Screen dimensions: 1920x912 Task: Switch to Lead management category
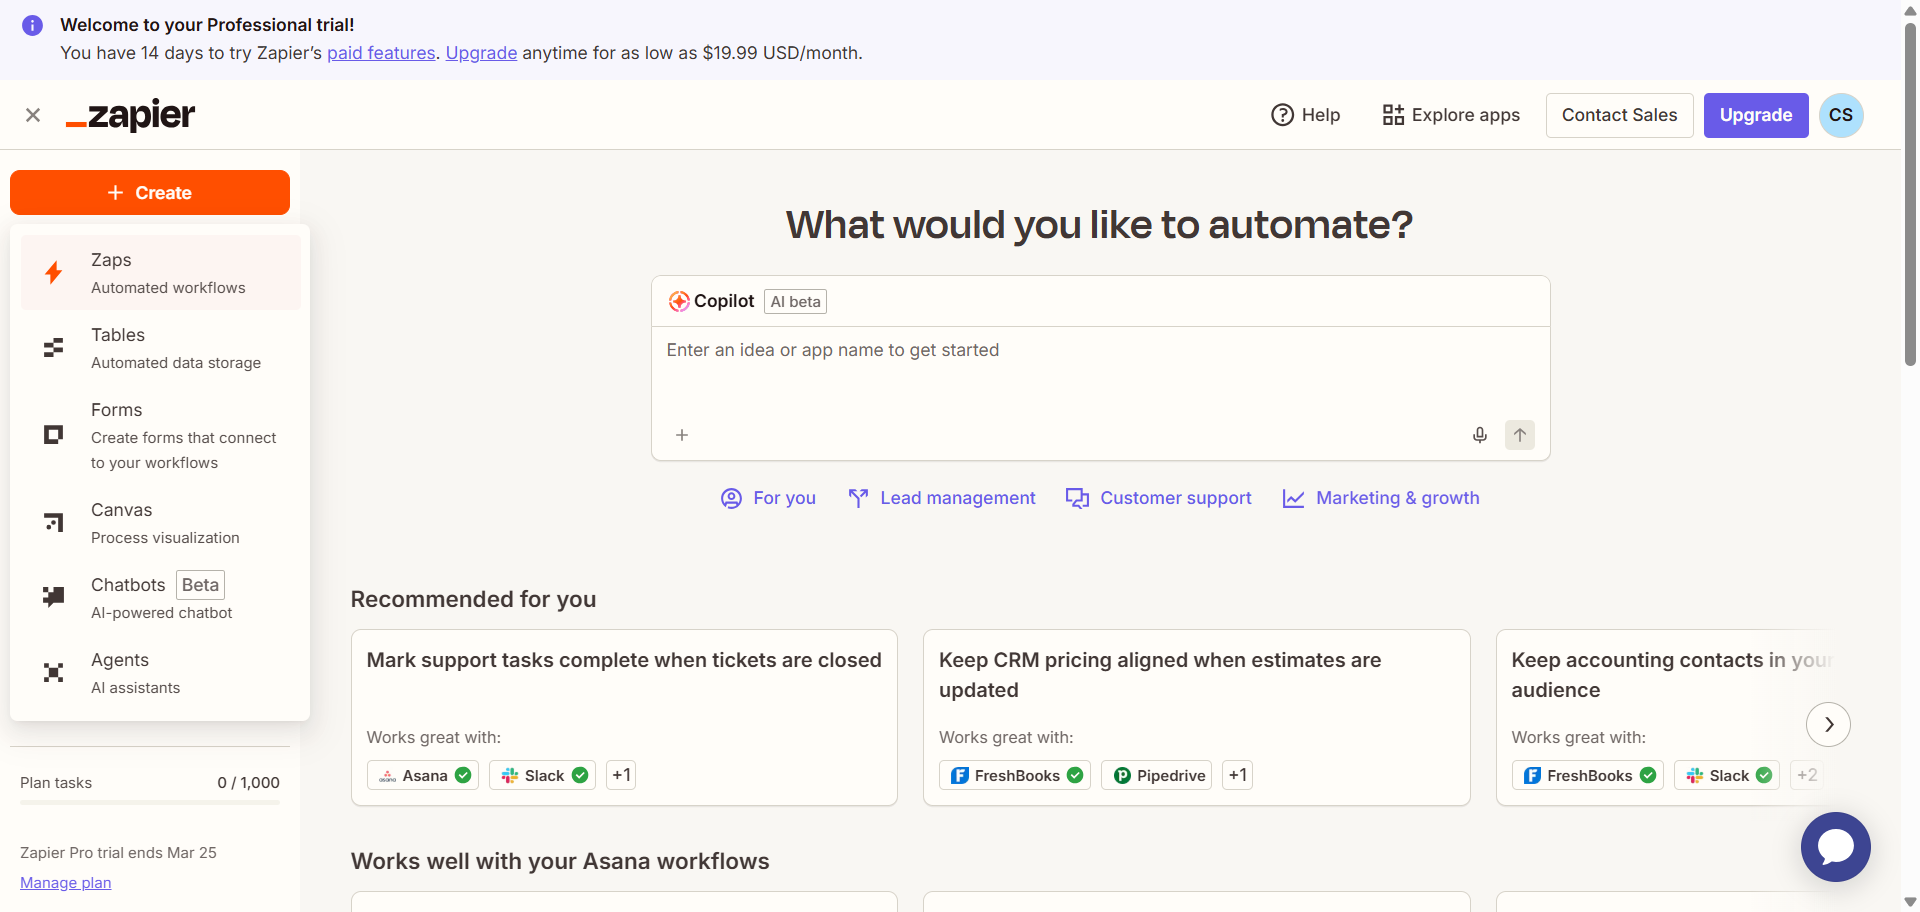(x=941, y=498)
